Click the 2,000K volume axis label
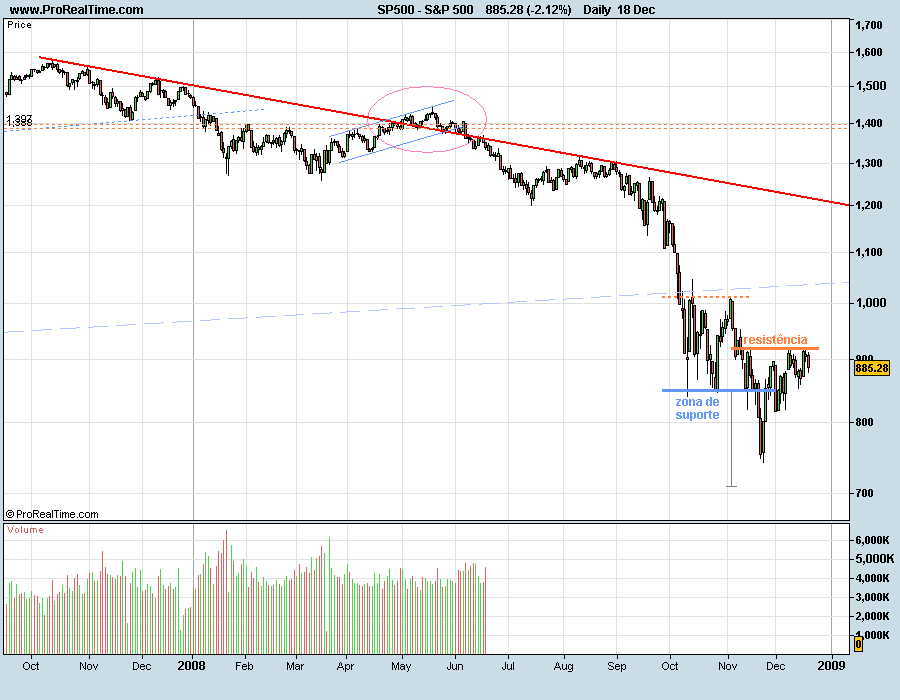This screenshot has width=900, height=700. pos(872,616)
